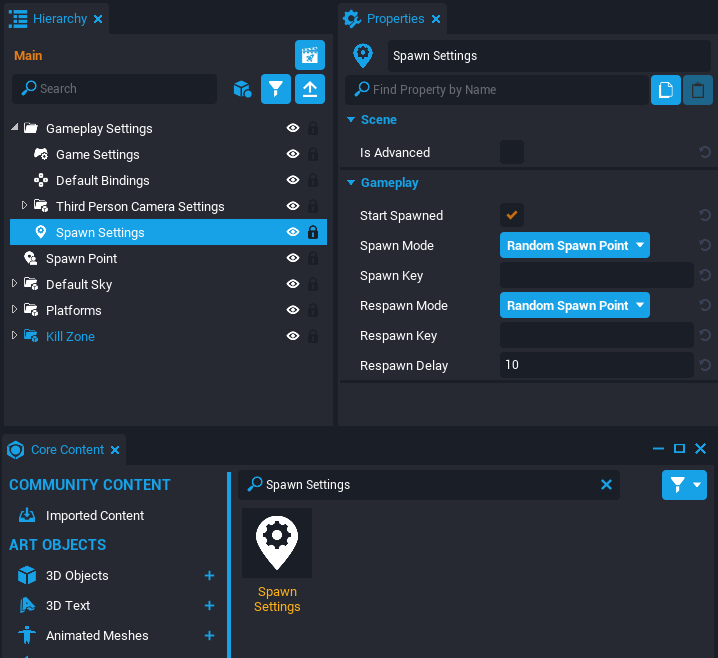
Task: Hide the Spawn Point object with eye icon
Action: [x=293, y=258]
